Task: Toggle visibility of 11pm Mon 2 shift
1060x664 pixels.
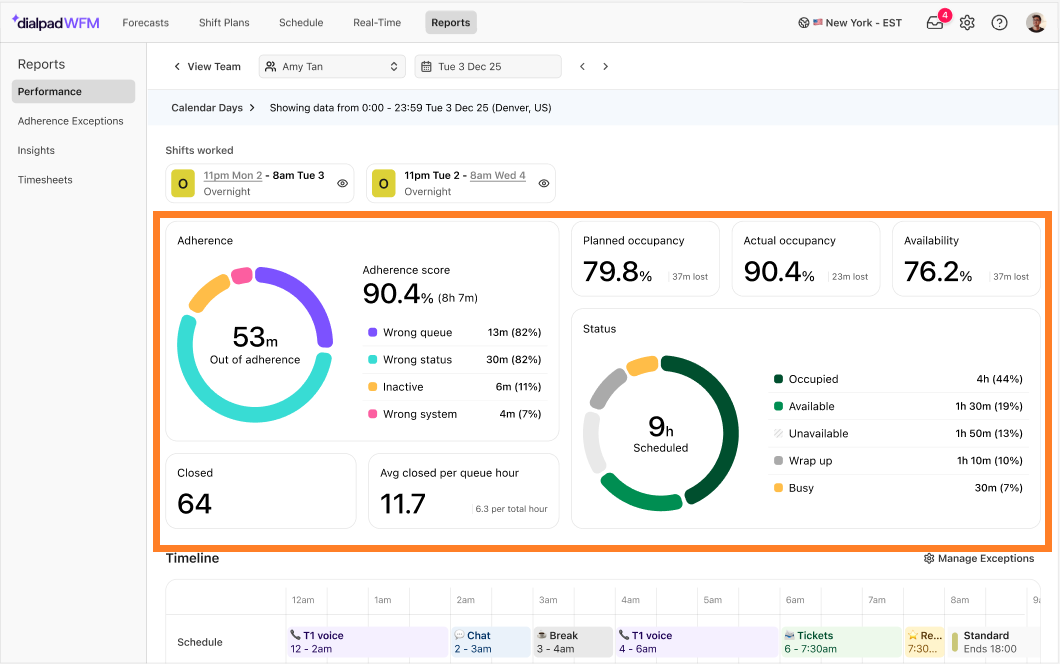Action: [x=343, y=183]
